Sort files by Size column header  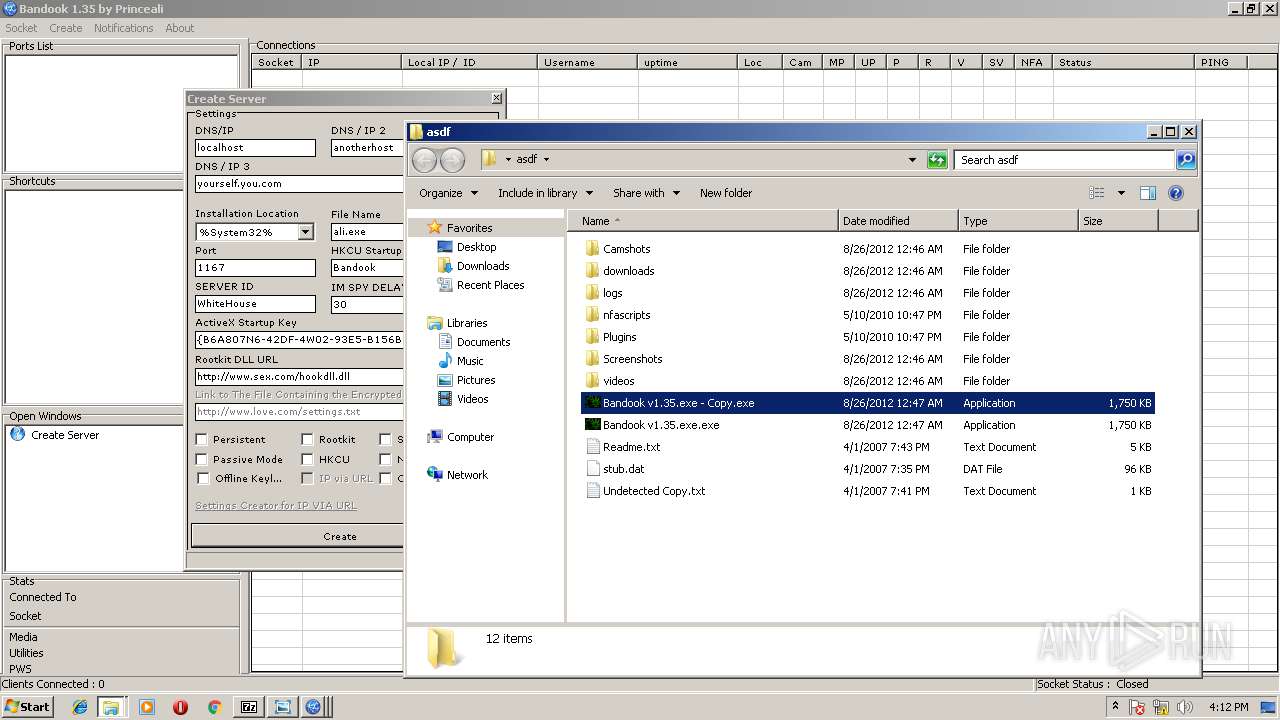[x=1118, y=221]
